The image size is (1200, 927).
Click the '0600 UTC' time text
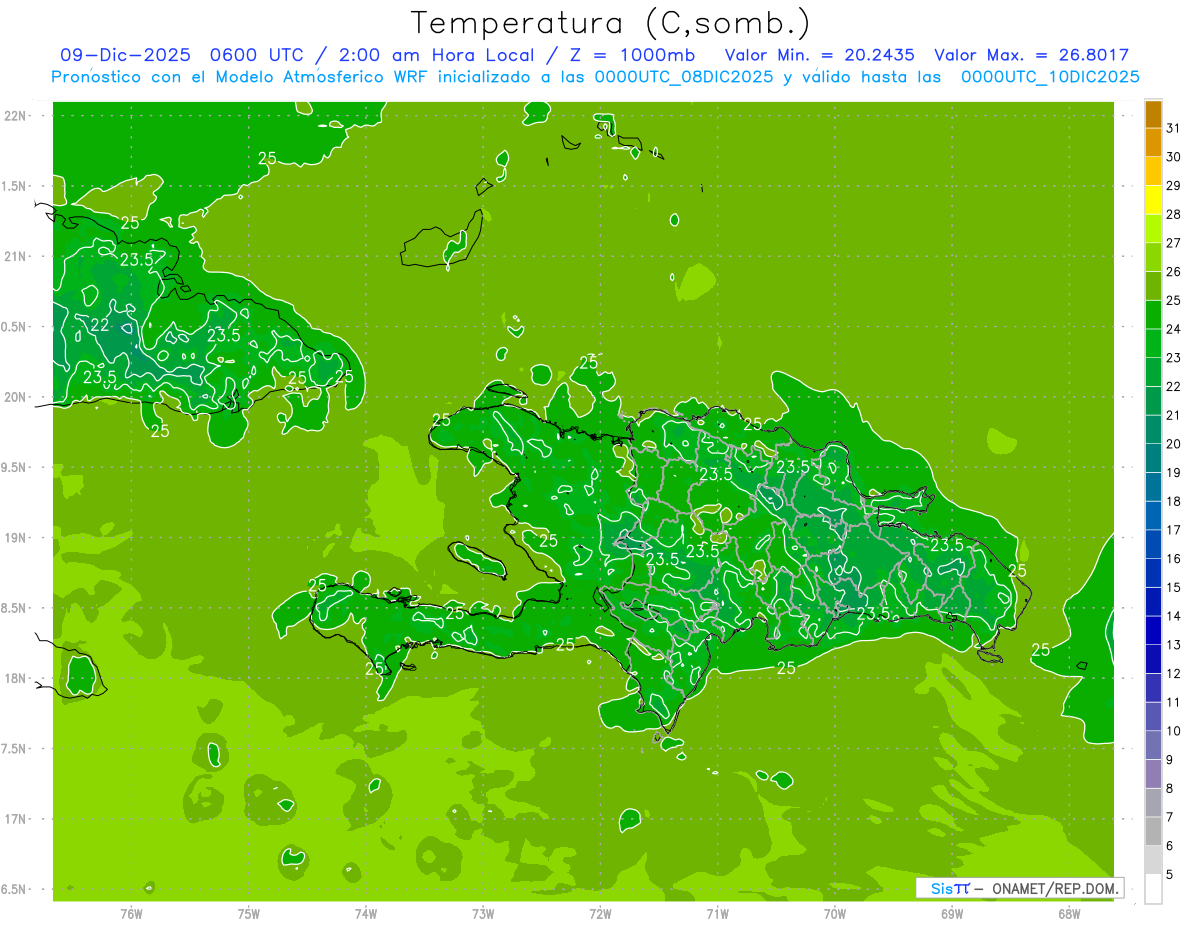[x=257, y=55]
